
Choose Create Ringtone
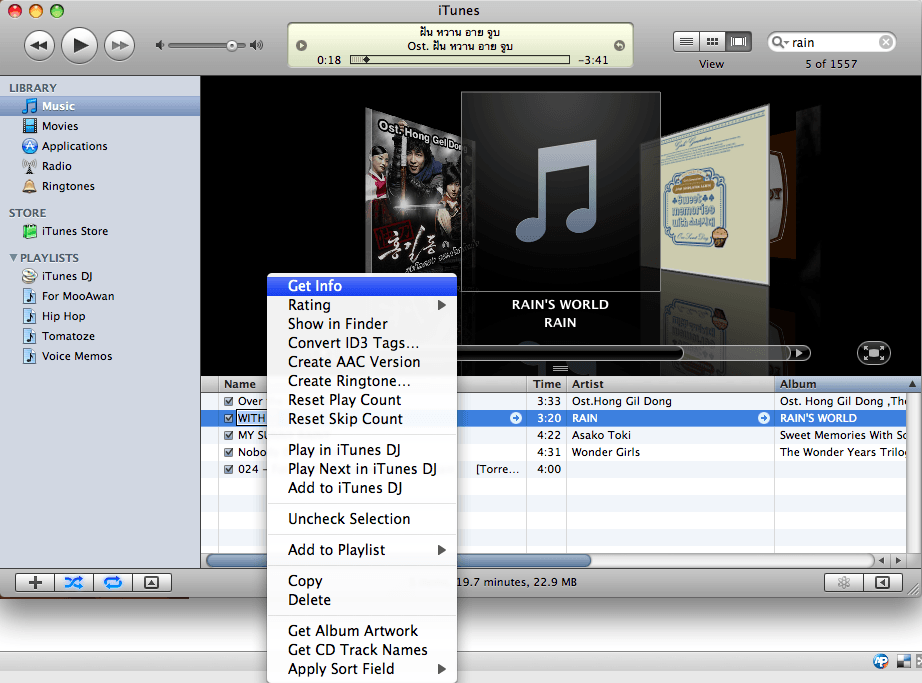click(x=362, y=381)
